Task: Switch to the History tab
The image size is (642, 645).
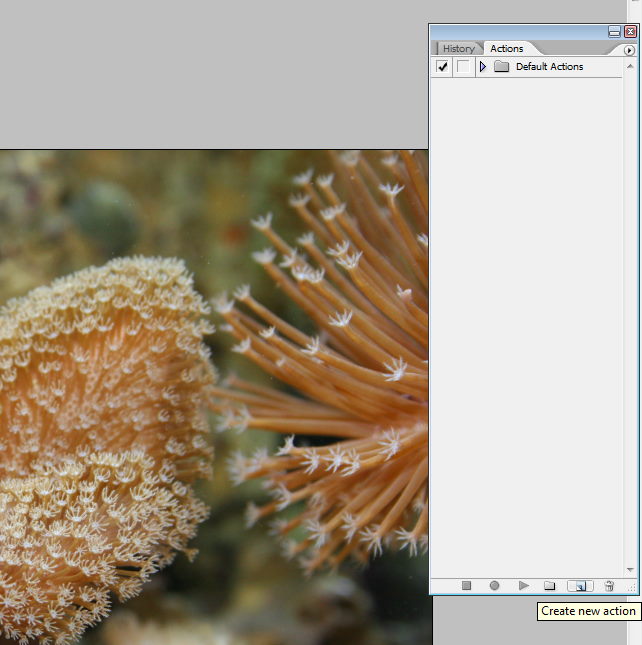Action: click(459, 48)
